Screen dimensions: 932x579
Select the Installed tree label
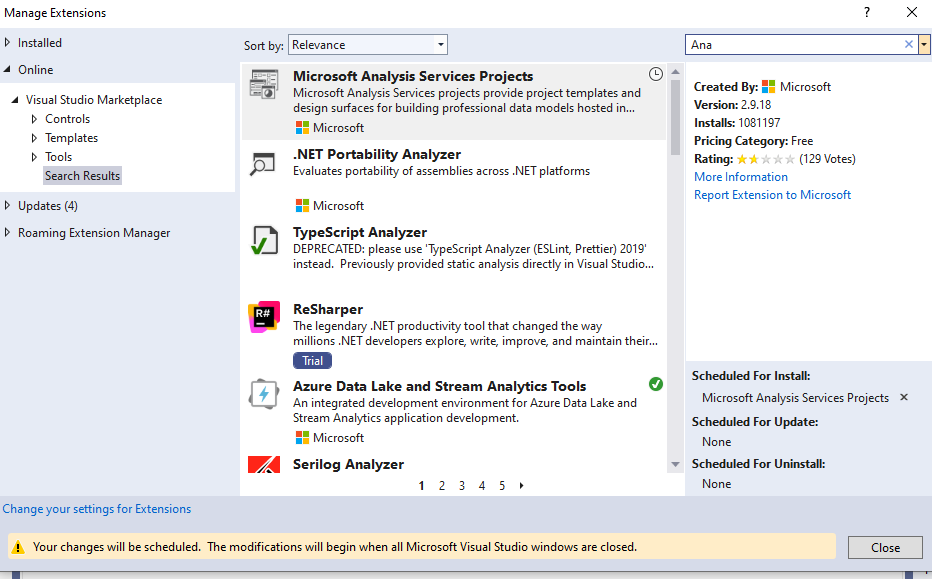pyautogui.click(x=40, y=43)
